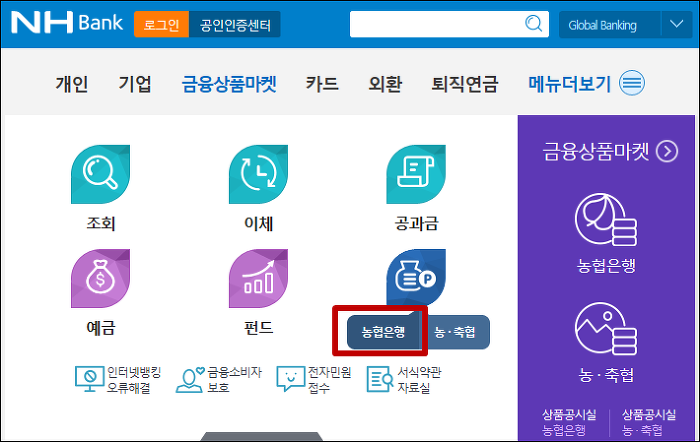The image size is (700, 442).
Task: Click the arrow circle beside 금융상품마켓
Action: [667, 152]
